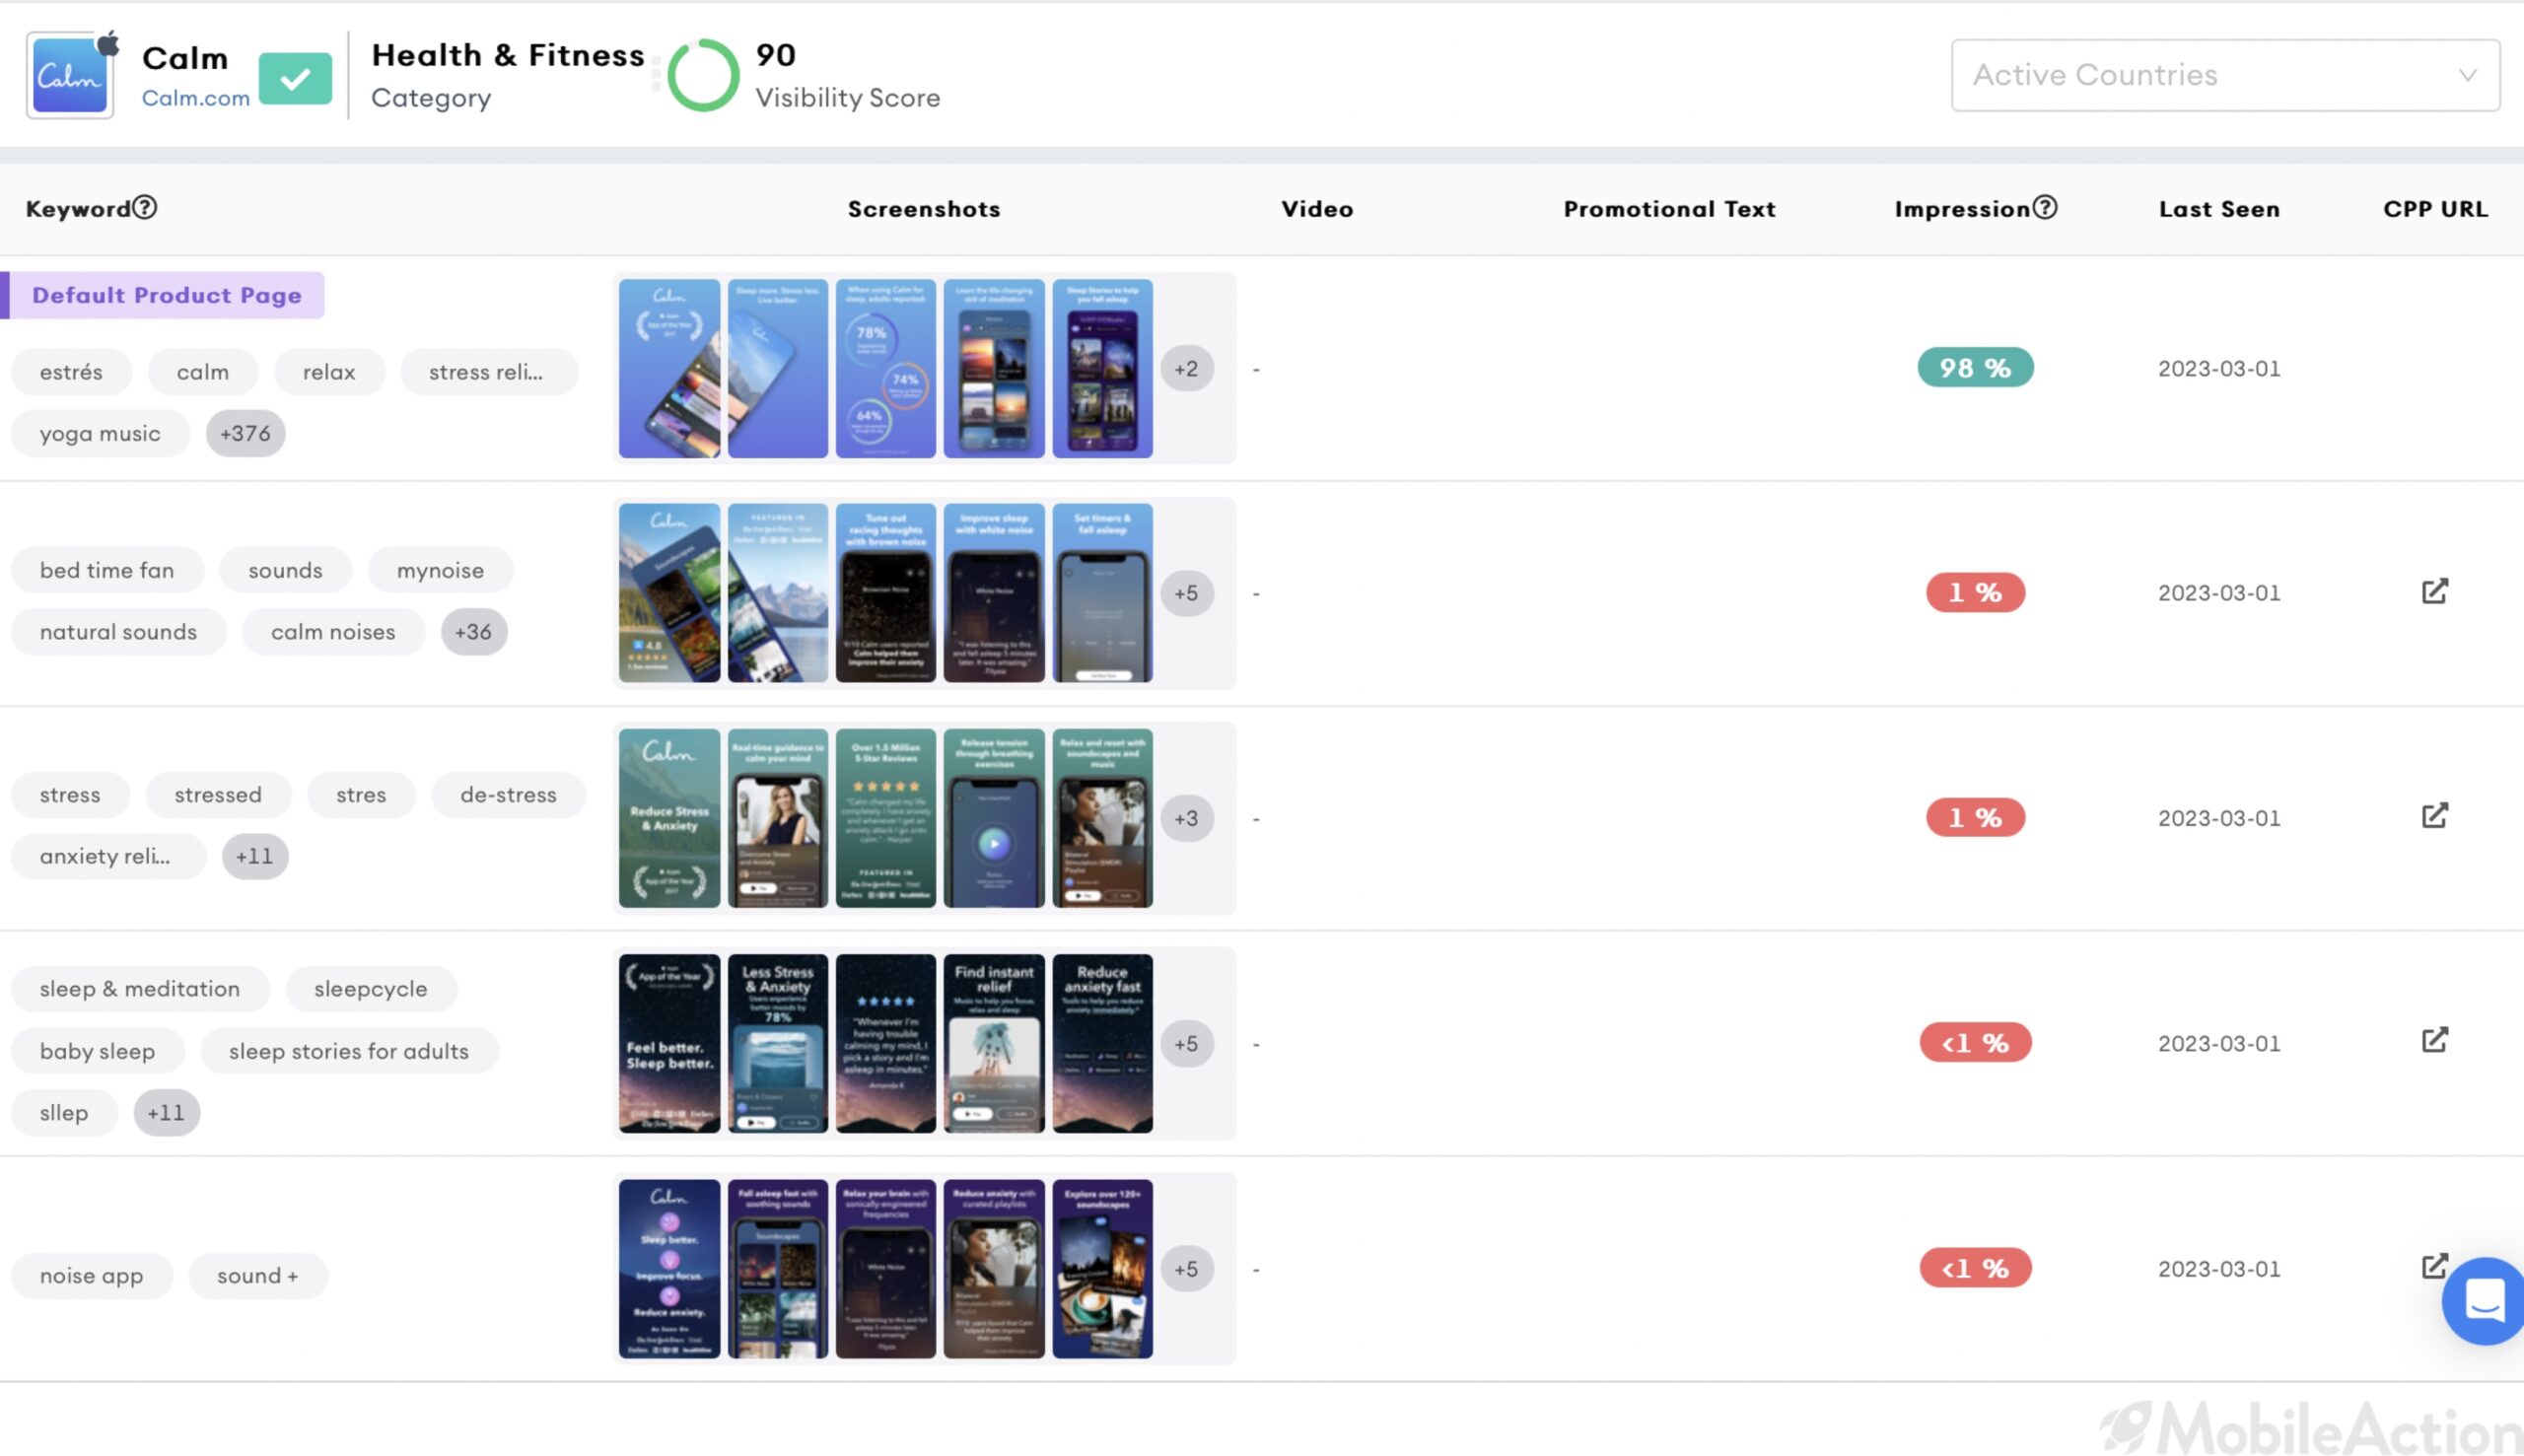This screenshot has height=1456, width=2524.
Task: Click the Video column header
Action: (x=1317, y=209)
